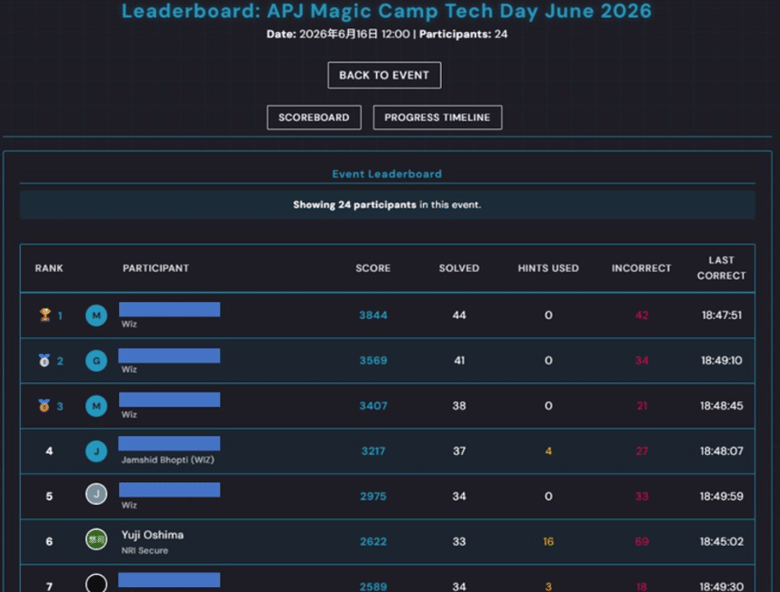This screenshot has width=780, height=592.
Task: Click the silver medal icon at rank 2
Action: 44,360
